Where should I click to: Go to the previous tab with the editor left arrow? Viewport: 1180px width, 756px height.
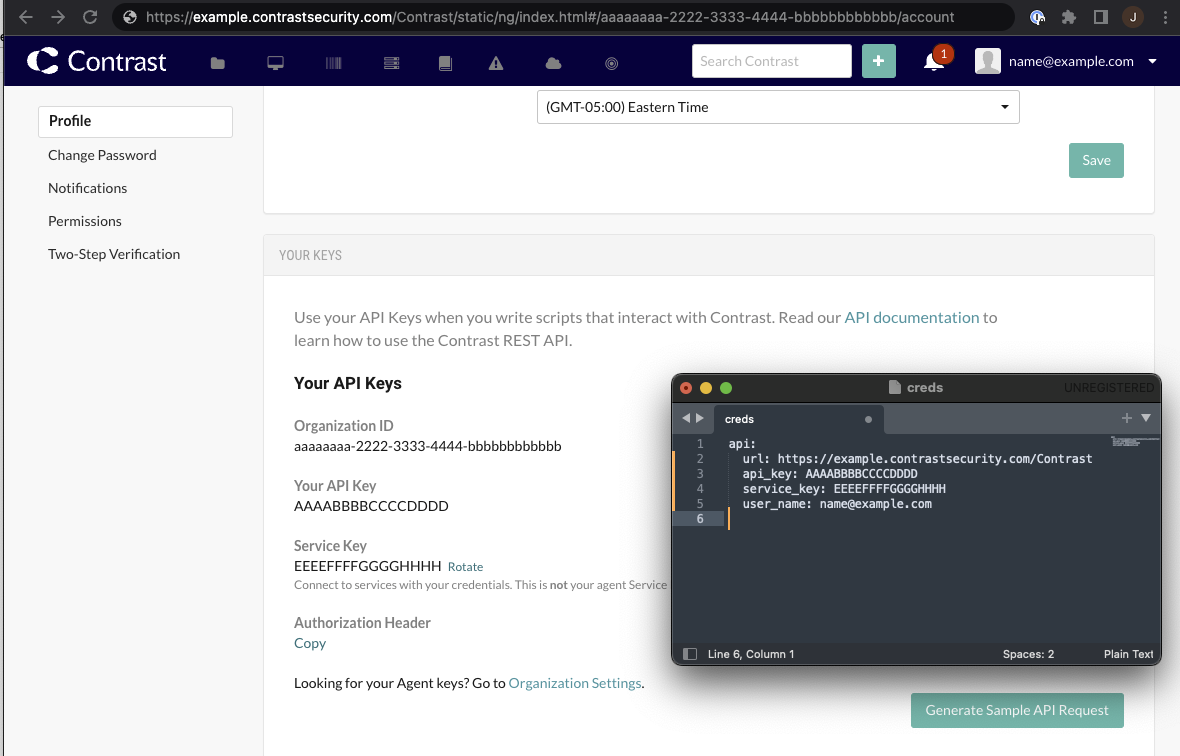click(x=686, y=418)
